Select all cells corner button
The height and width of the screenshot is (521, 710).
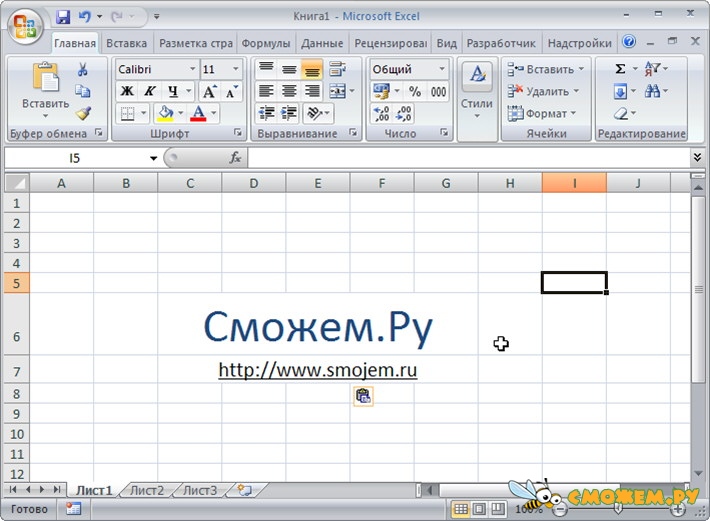(17, 183)
